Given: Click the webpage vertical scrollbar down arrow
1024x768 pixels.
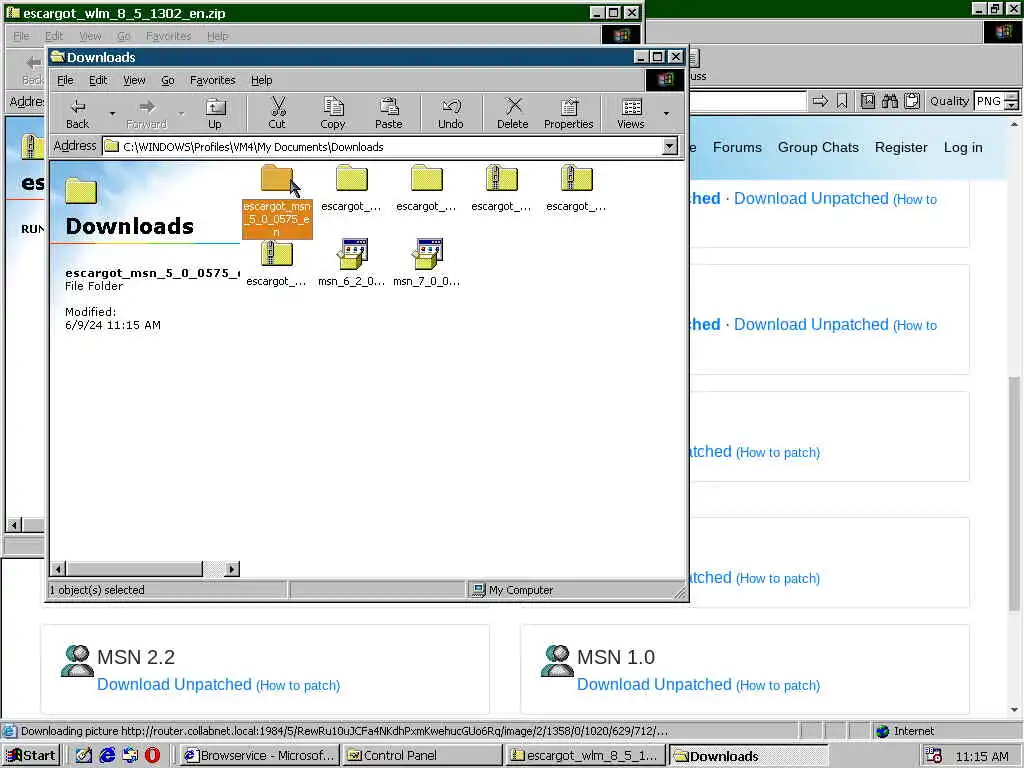Looking at the screenshot, I should click(x=1014, y=710).
